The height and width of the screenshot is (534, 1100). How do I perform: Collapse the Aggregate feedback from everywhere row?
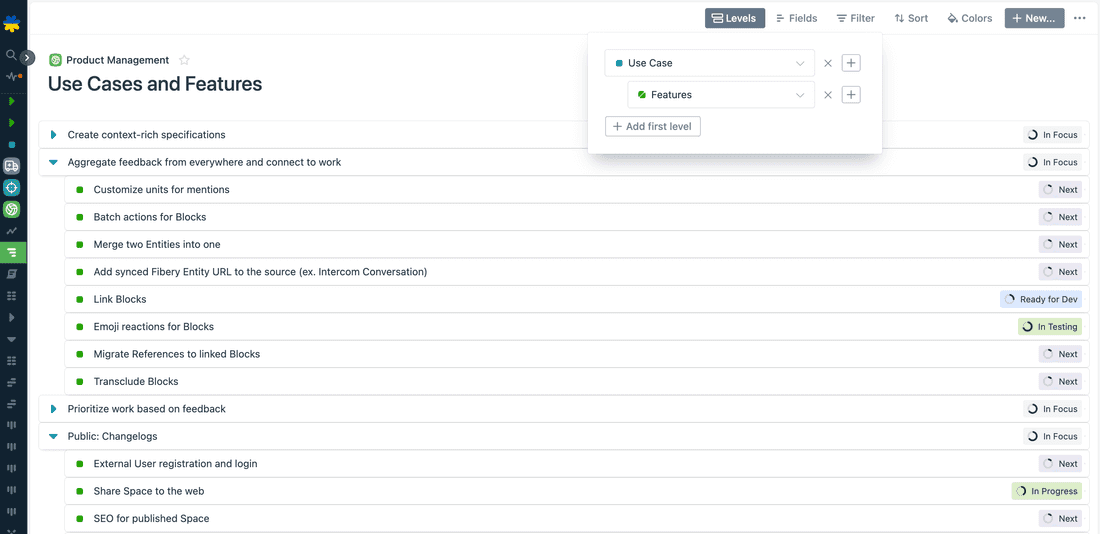click(x=53, y=162)
